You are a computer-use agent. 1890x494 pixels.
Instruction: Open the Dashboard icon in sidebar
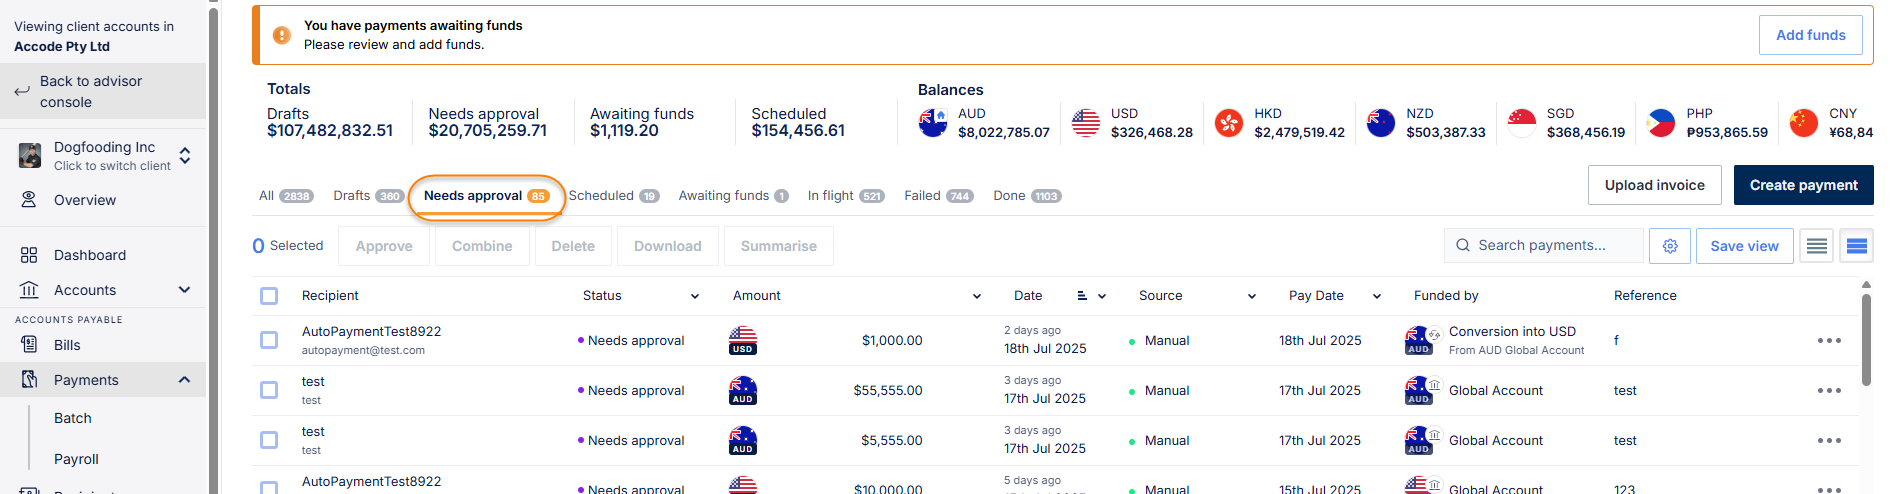(x=29, y=255)
